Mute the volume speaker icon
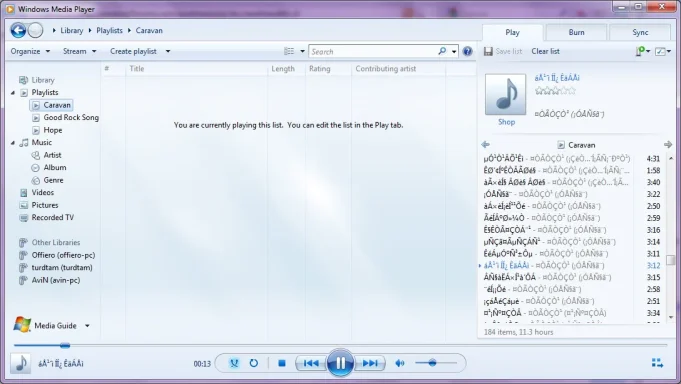Viewport: 681px width, 384px height. (400, 363)
